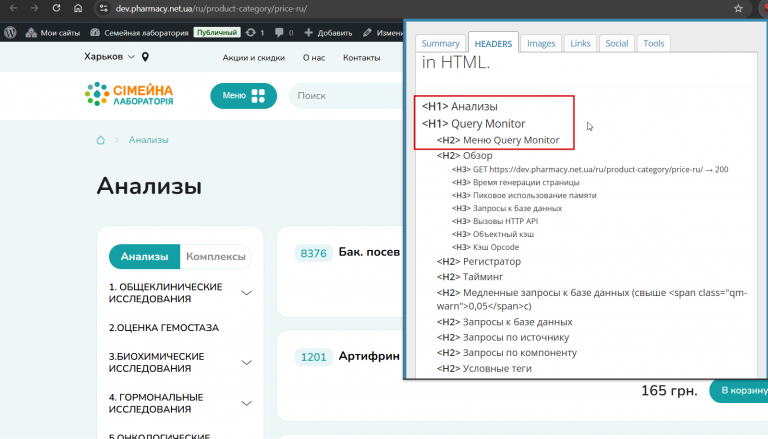Viewport: 768px width, 439px height.
Task: Open the Social tab
Action: point(617,43)
